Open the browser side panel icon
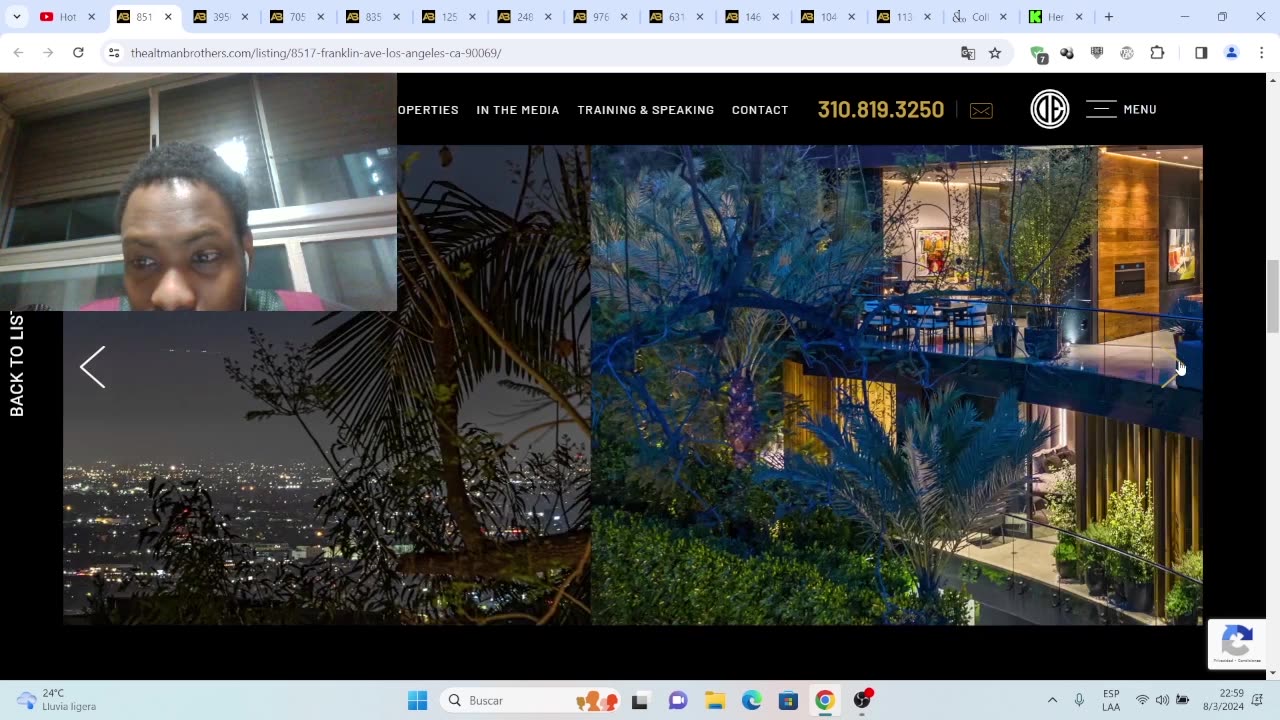 coord(1201,53)
